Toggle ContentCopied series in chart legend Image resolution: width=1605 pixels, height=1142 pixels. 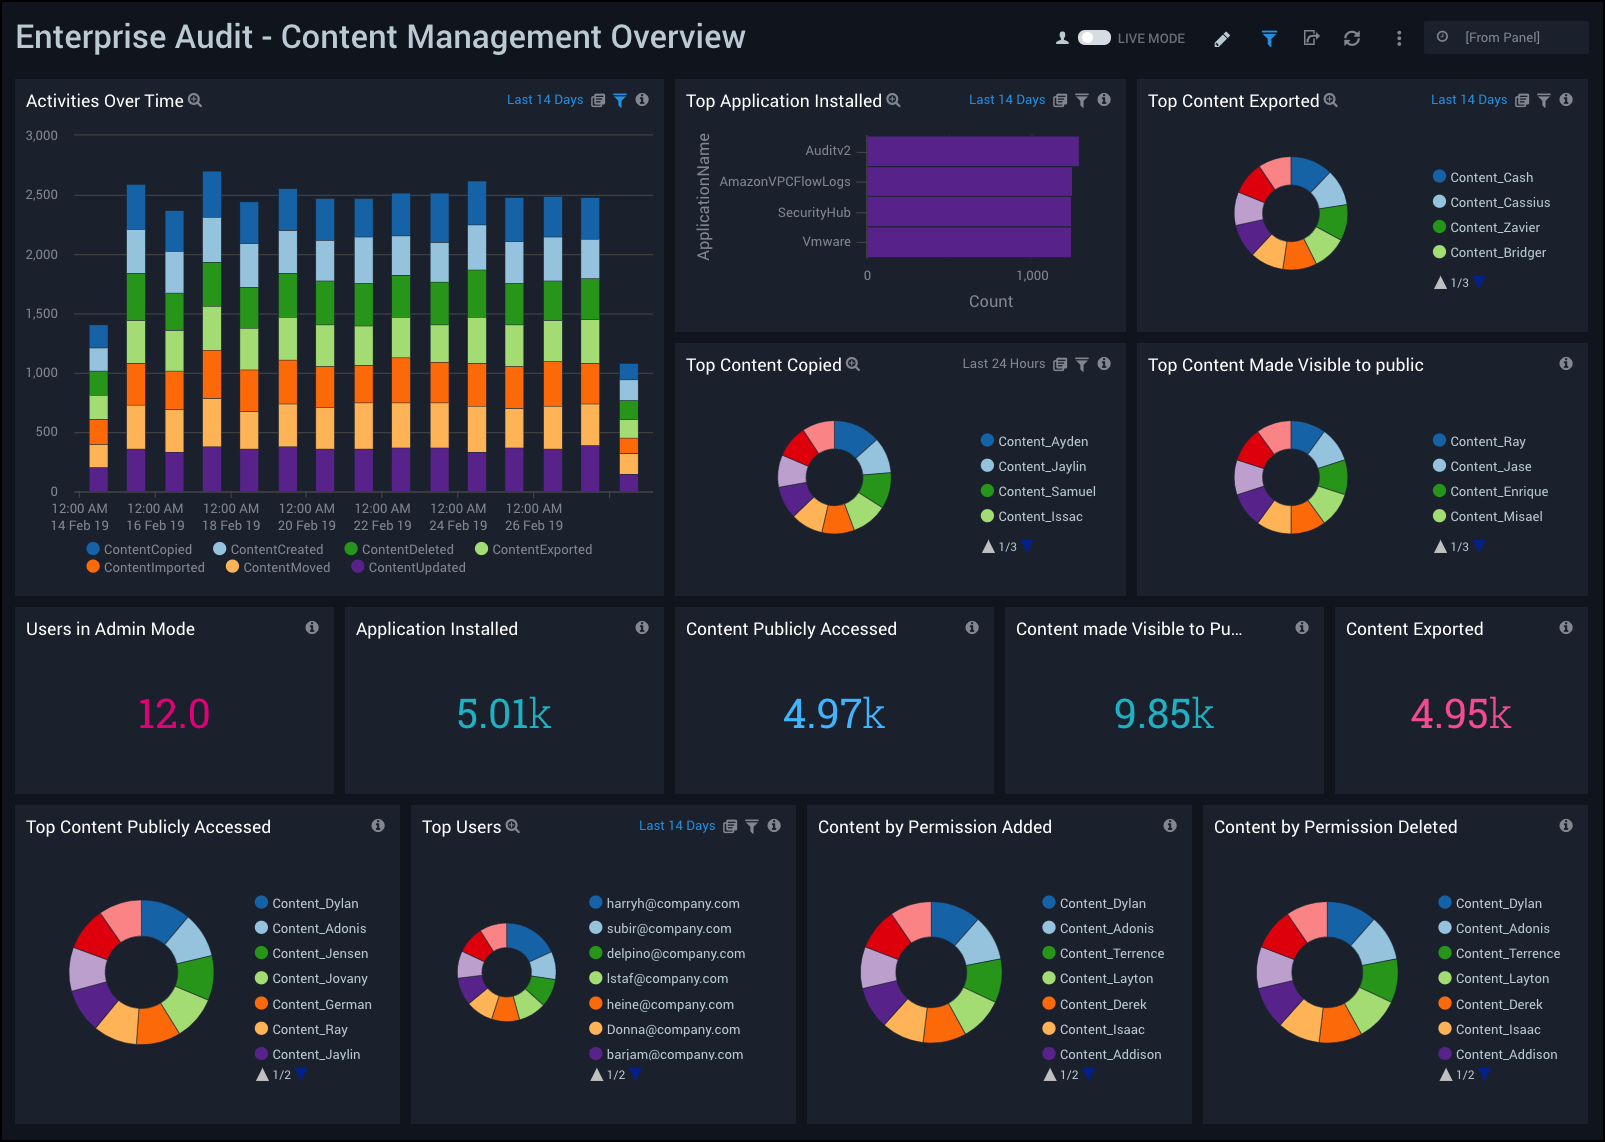tap(139, 549)
